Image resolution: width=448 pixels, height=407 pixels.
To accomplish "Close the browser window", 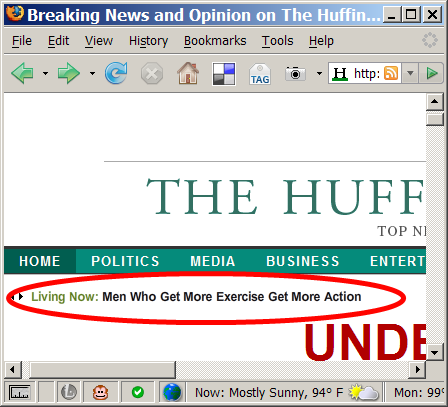I will [432, 15].
